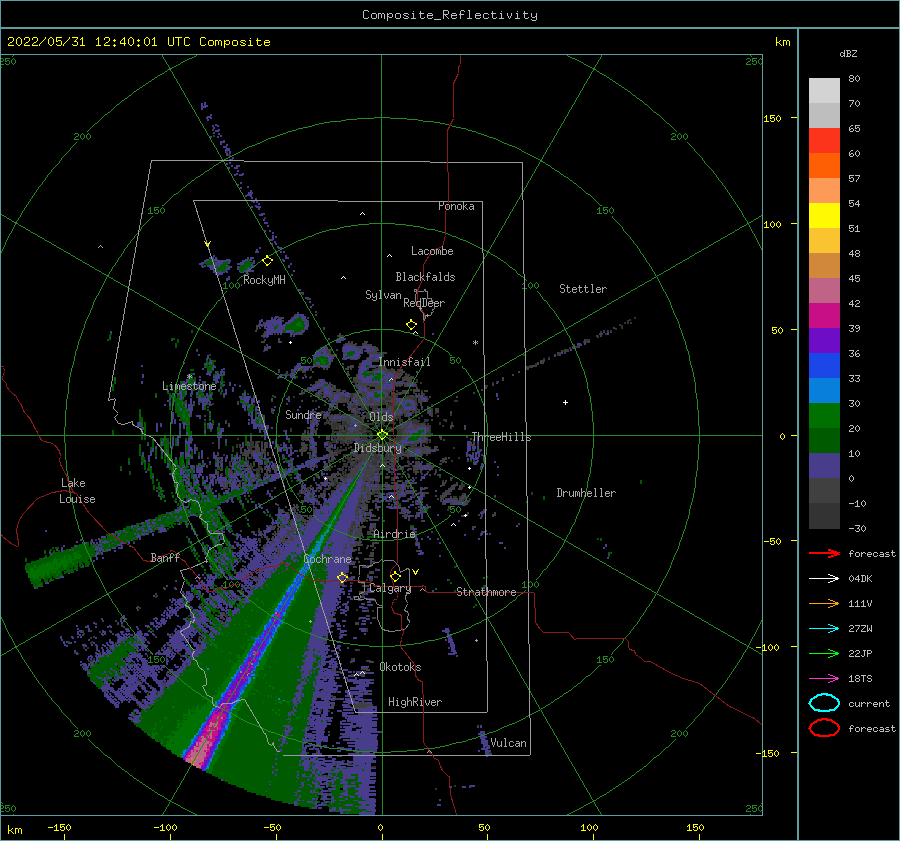Click the HighRiver town label
The height and width of the screenshot is (841, 900).
tap(415, 702)
